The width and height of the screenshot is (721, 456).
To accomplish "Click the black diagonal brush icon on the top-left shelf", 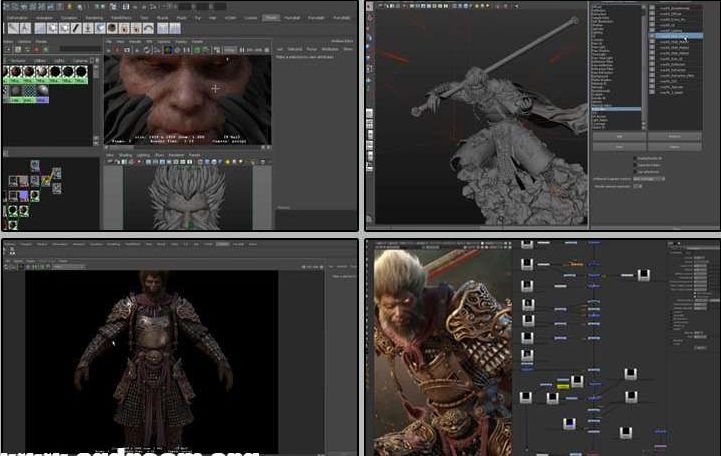I will (x=76, y=28).
